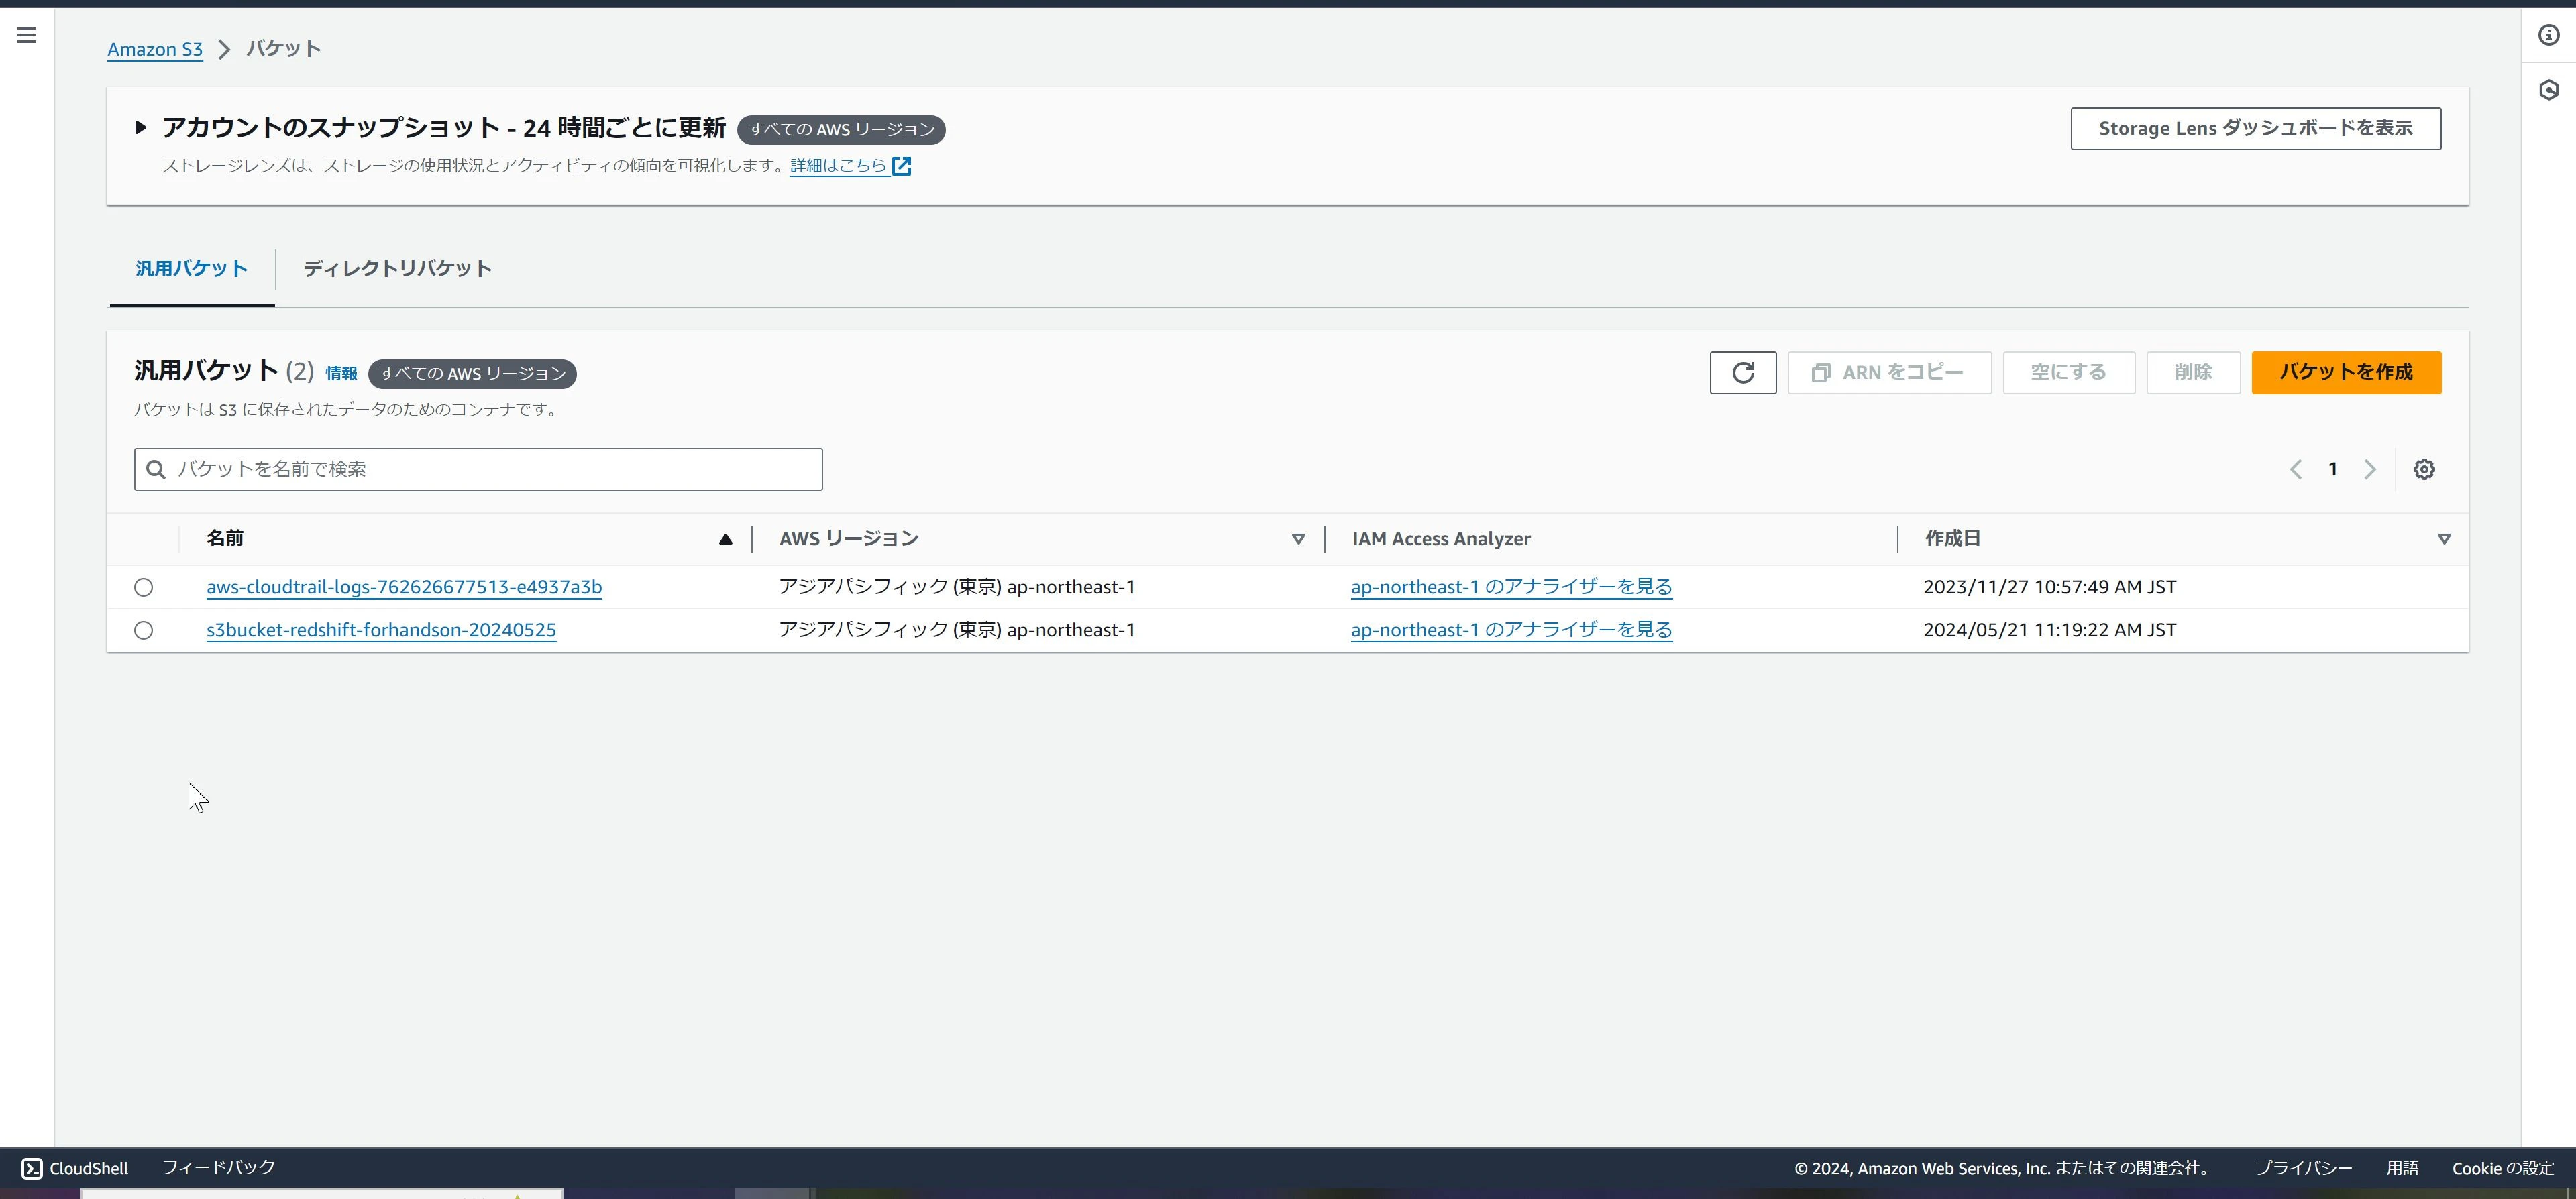Click page number 1 in pagination

(x=2332, y=469)
